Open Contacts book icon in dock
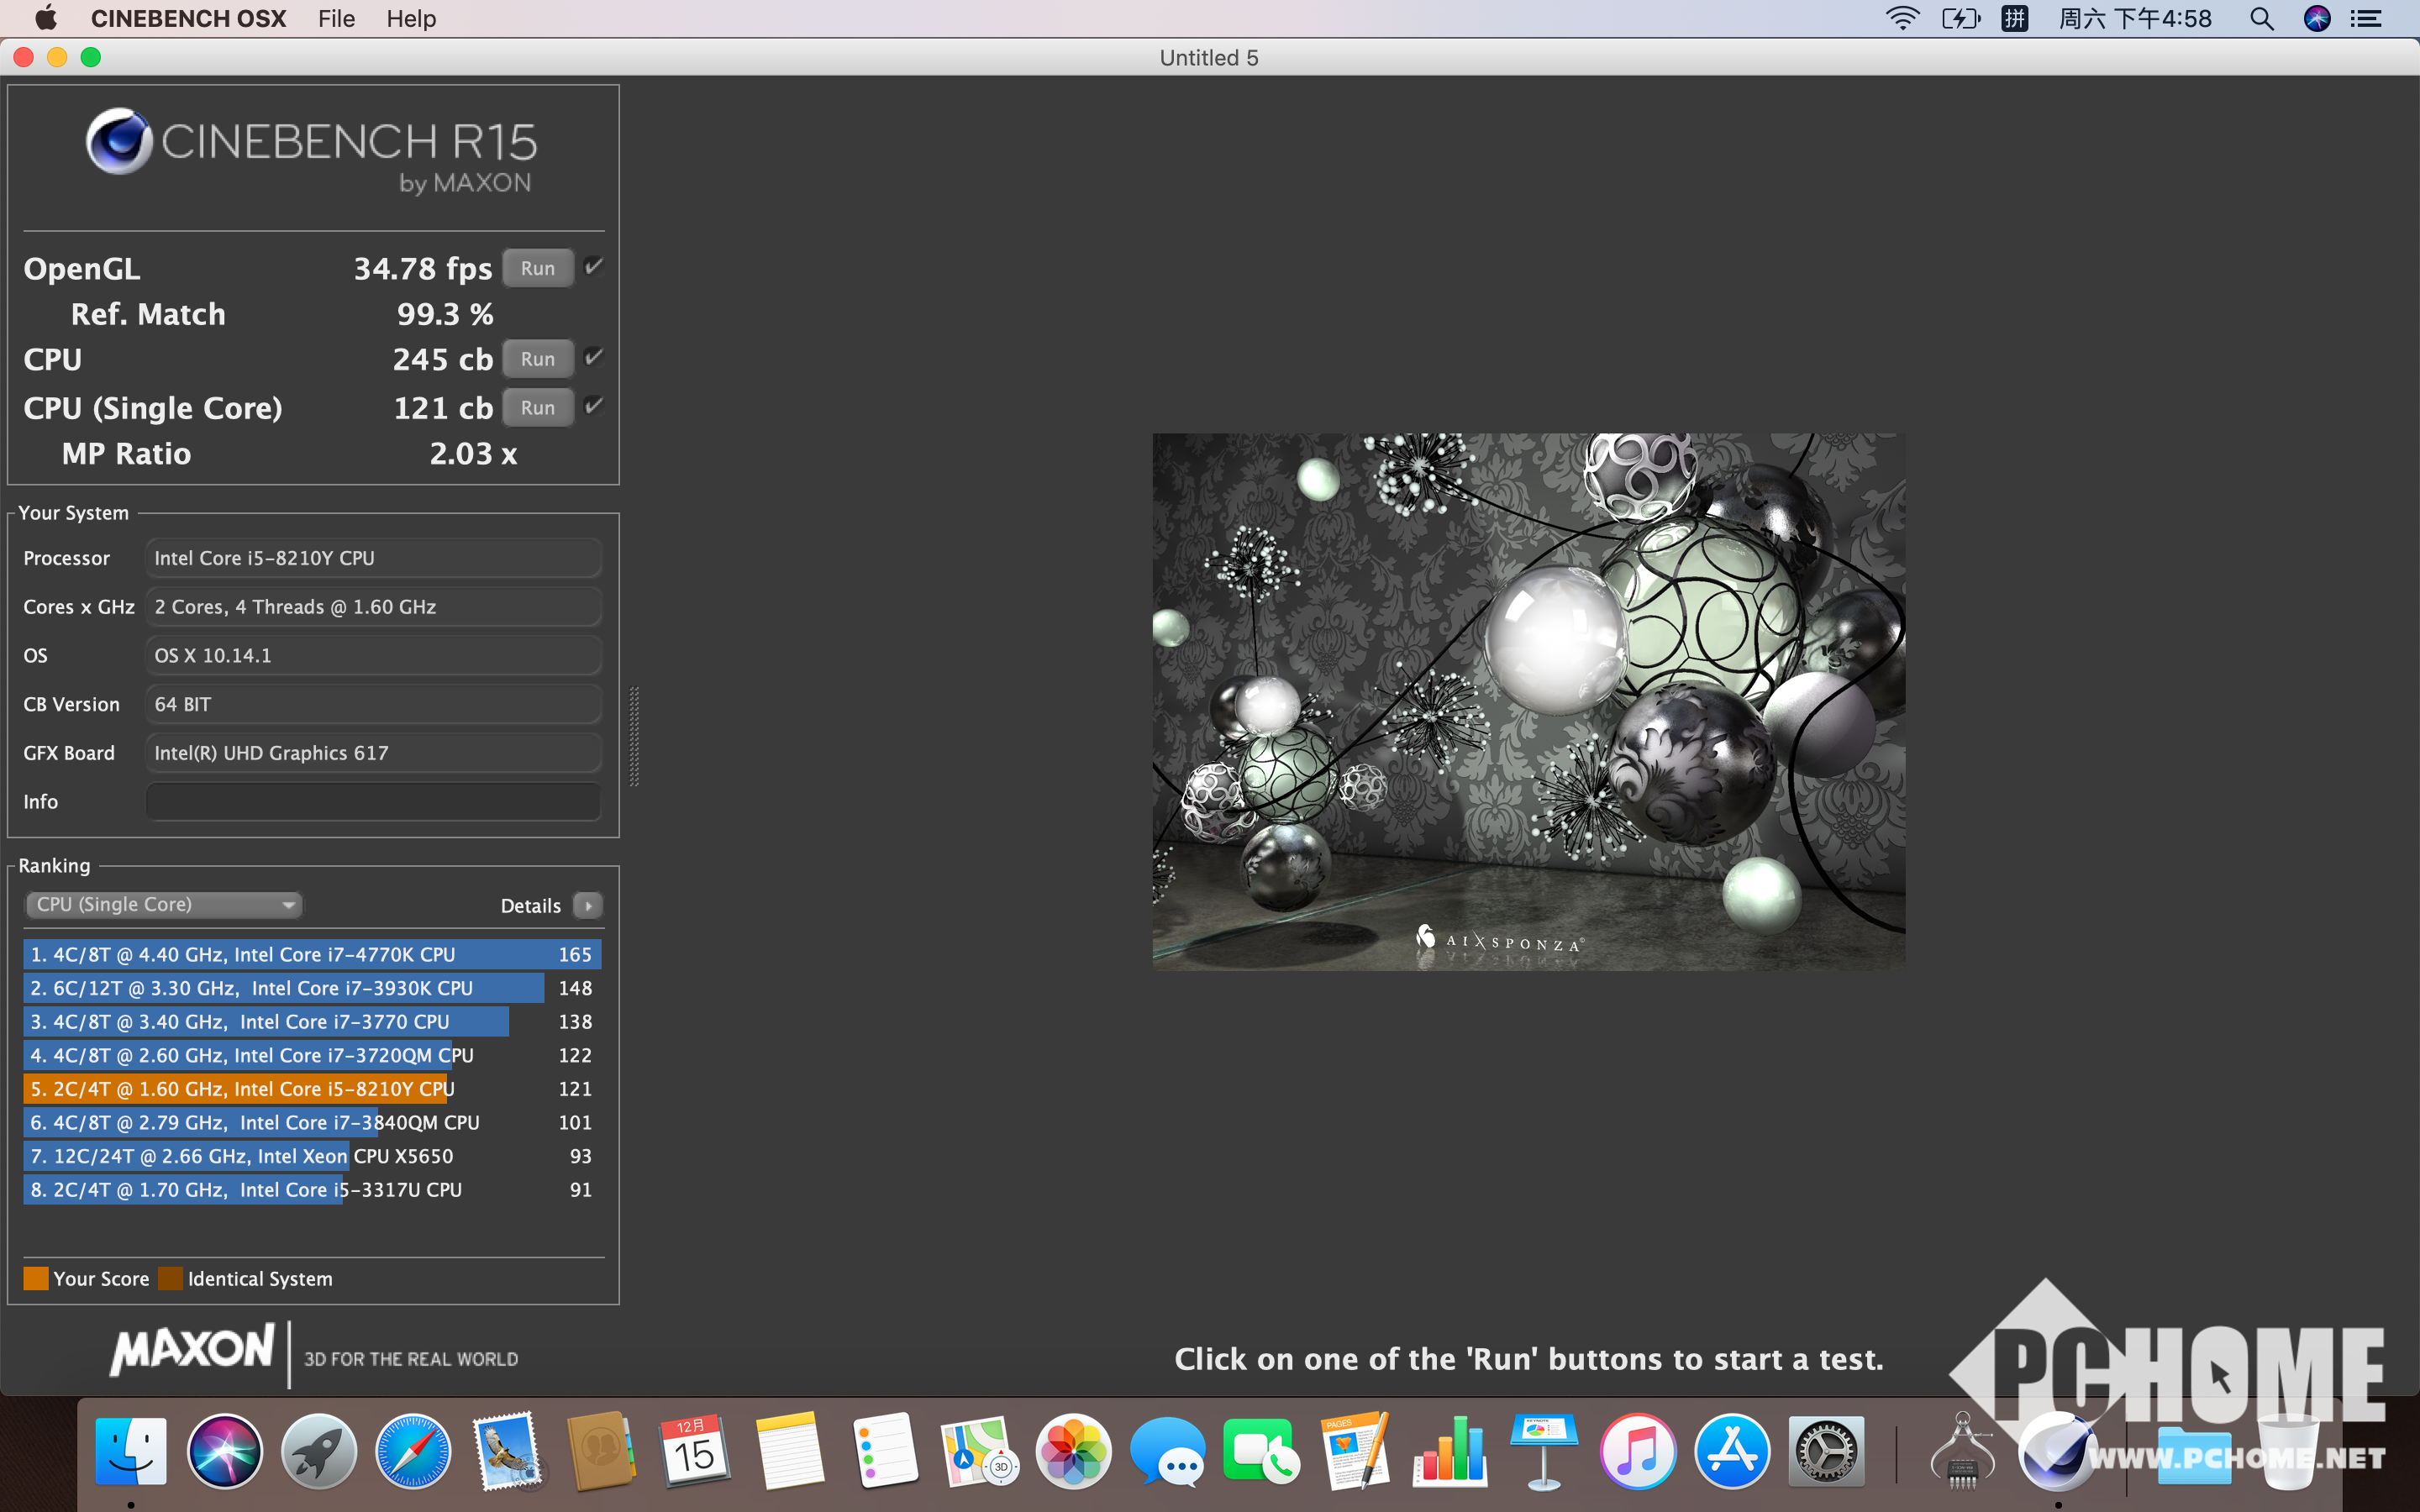This screenshot has height=1512, width=2420. pos(601,1451)
